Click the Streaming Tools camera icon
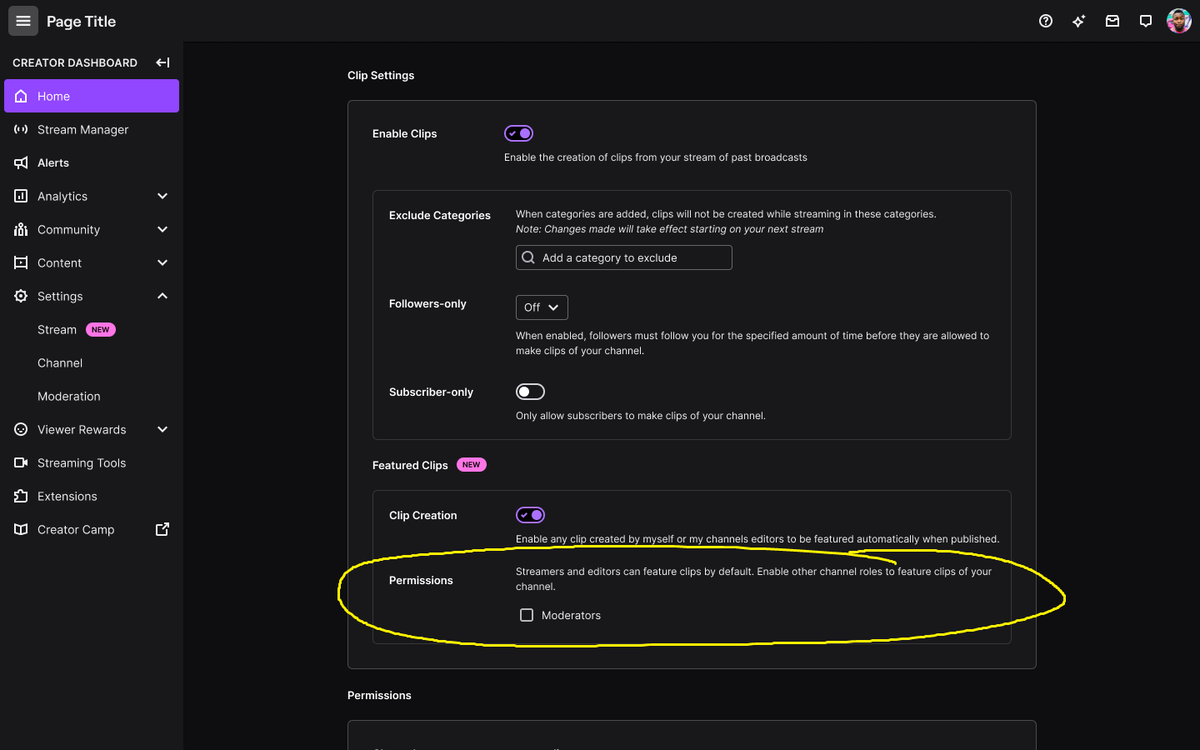The width and height of the screenshot is (1200, 750). coord(21,463)
